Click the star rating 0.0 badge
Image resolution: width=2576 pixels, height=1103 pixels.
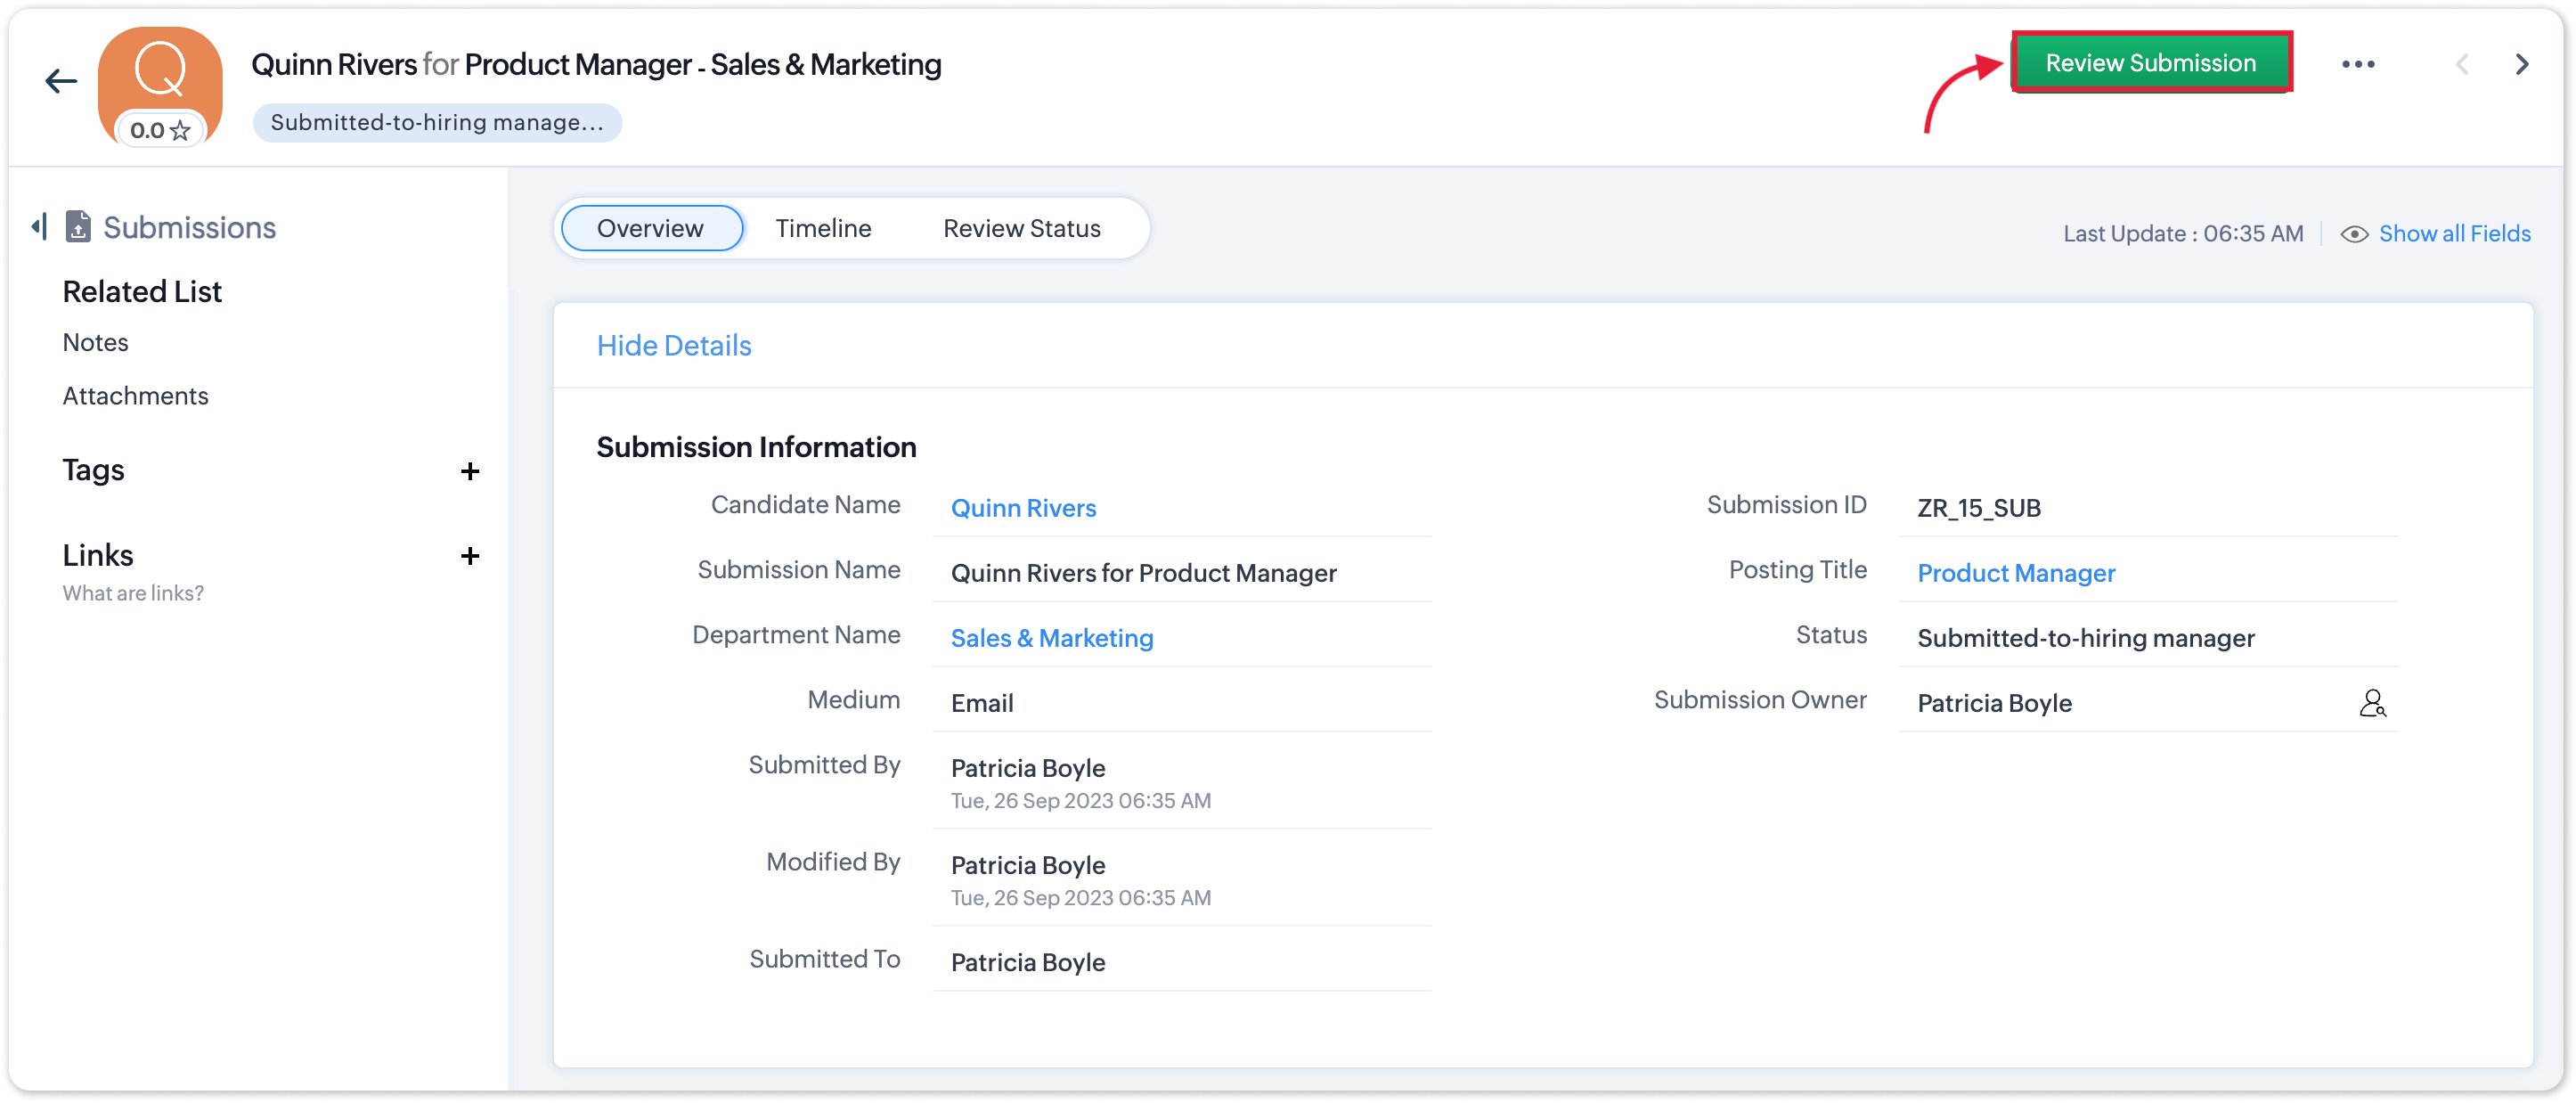click(x=160, y=130)
